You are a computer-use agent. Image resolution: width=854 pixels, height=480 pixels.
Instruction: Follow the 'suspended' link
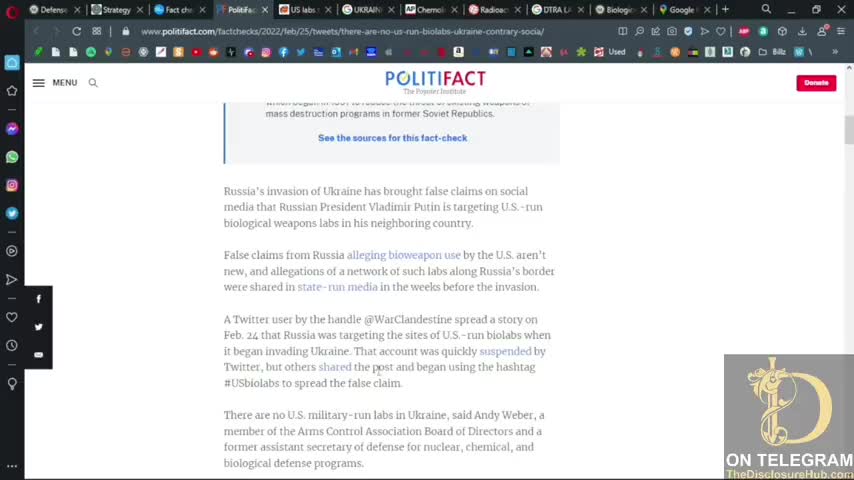tap(505, 351)
